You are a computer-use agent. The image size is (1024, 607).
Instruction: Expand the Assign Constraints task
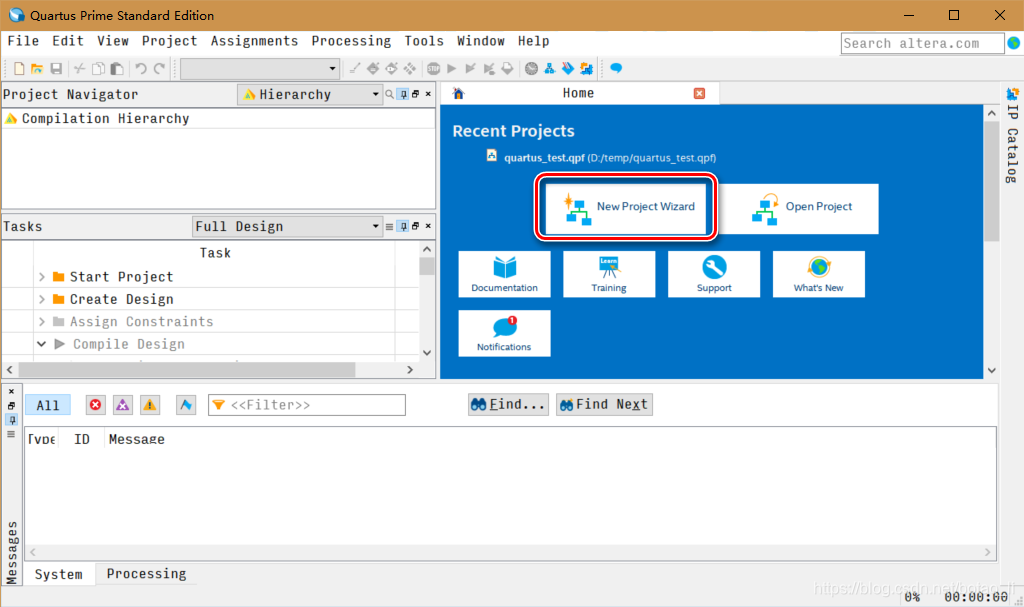[42, 321]
